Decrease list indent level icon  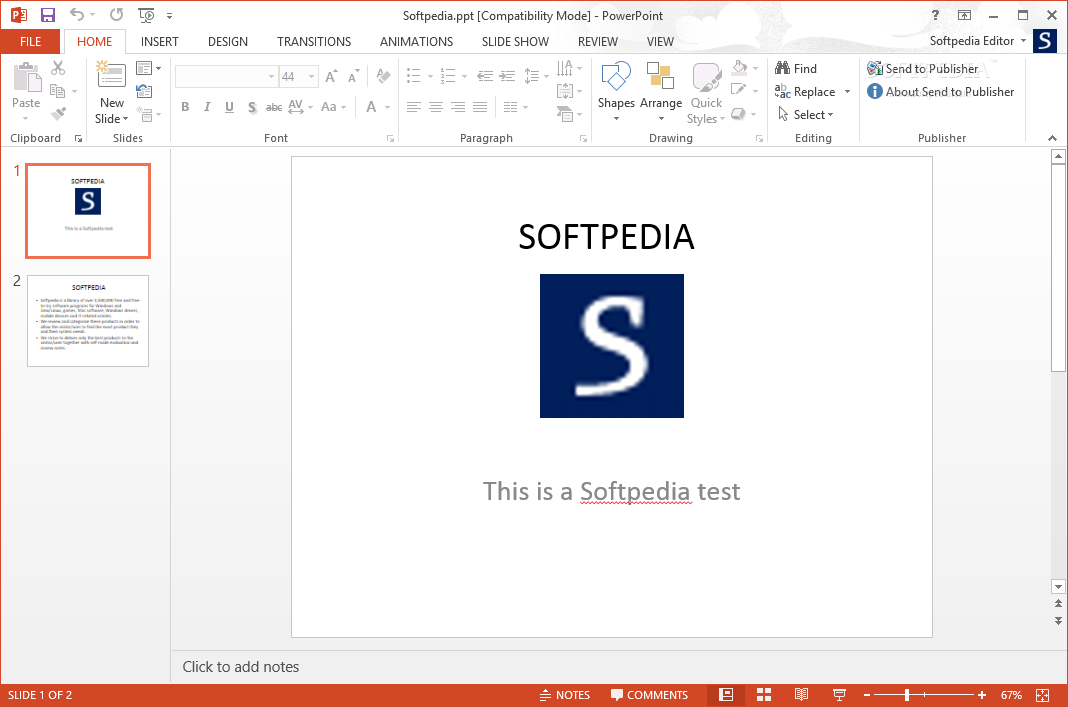485,76
